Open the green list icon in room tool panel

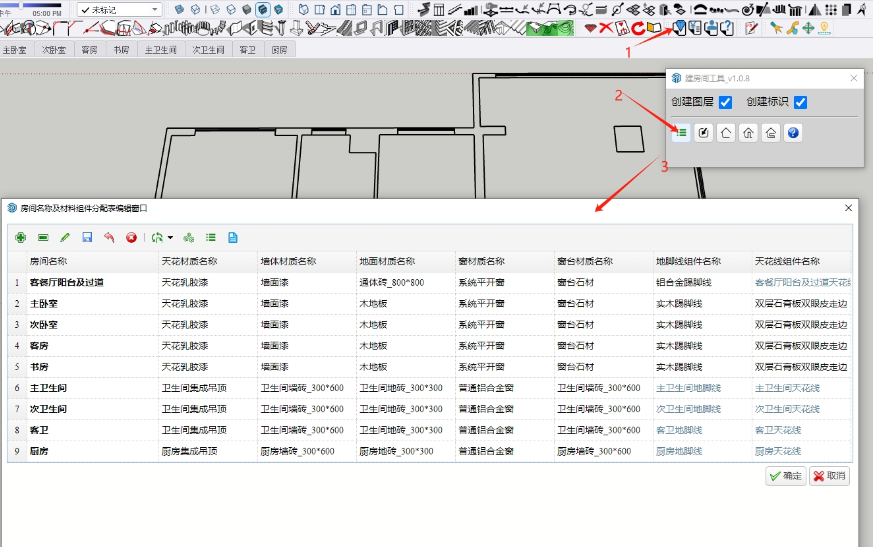click(x=681, y=132)
